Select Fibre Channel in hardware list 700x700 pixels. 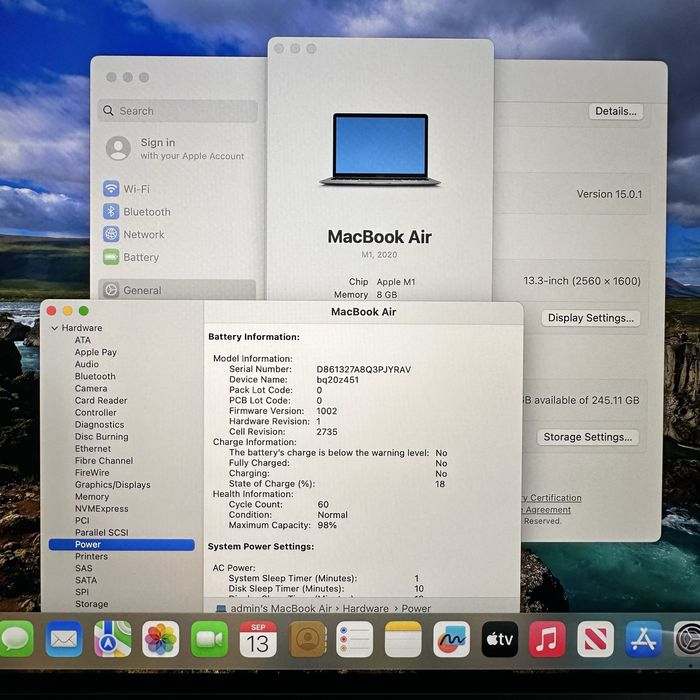pyautogui.click(x=104, y=460)
